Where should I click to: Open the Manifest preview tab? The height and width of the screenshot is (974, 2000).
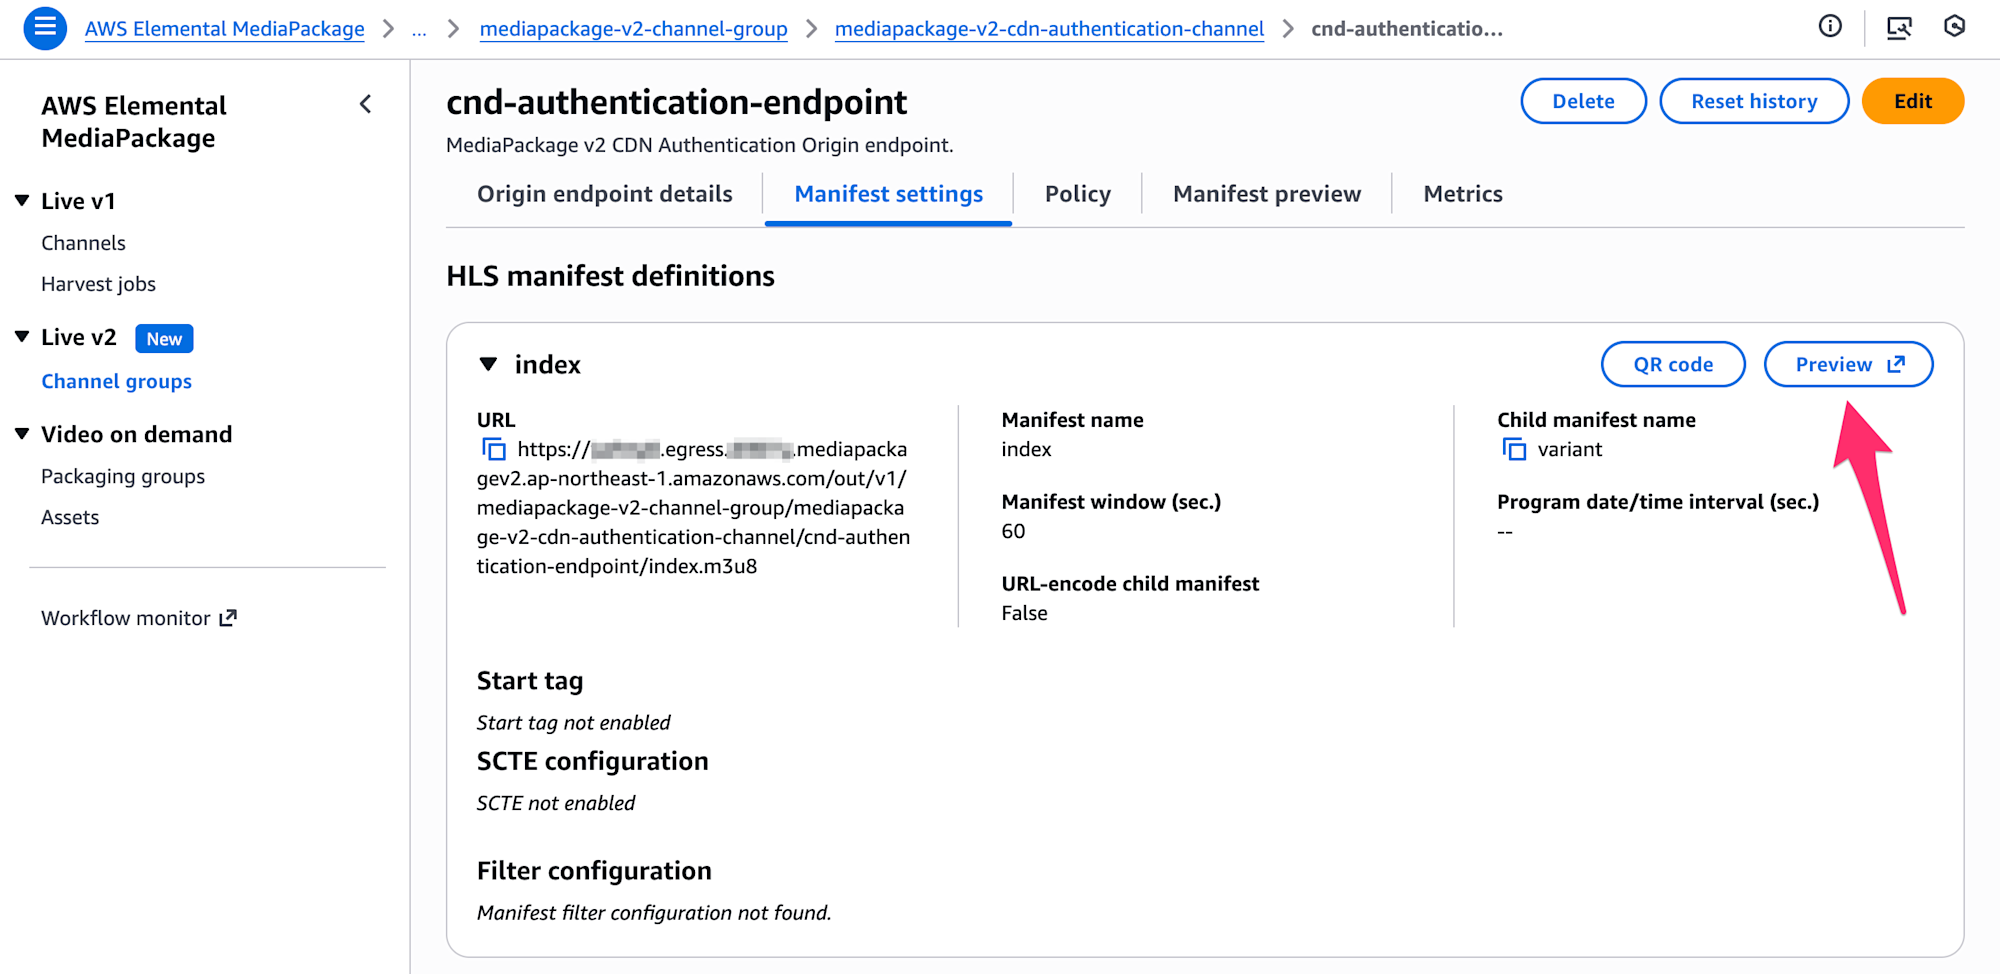(1266, 194)
